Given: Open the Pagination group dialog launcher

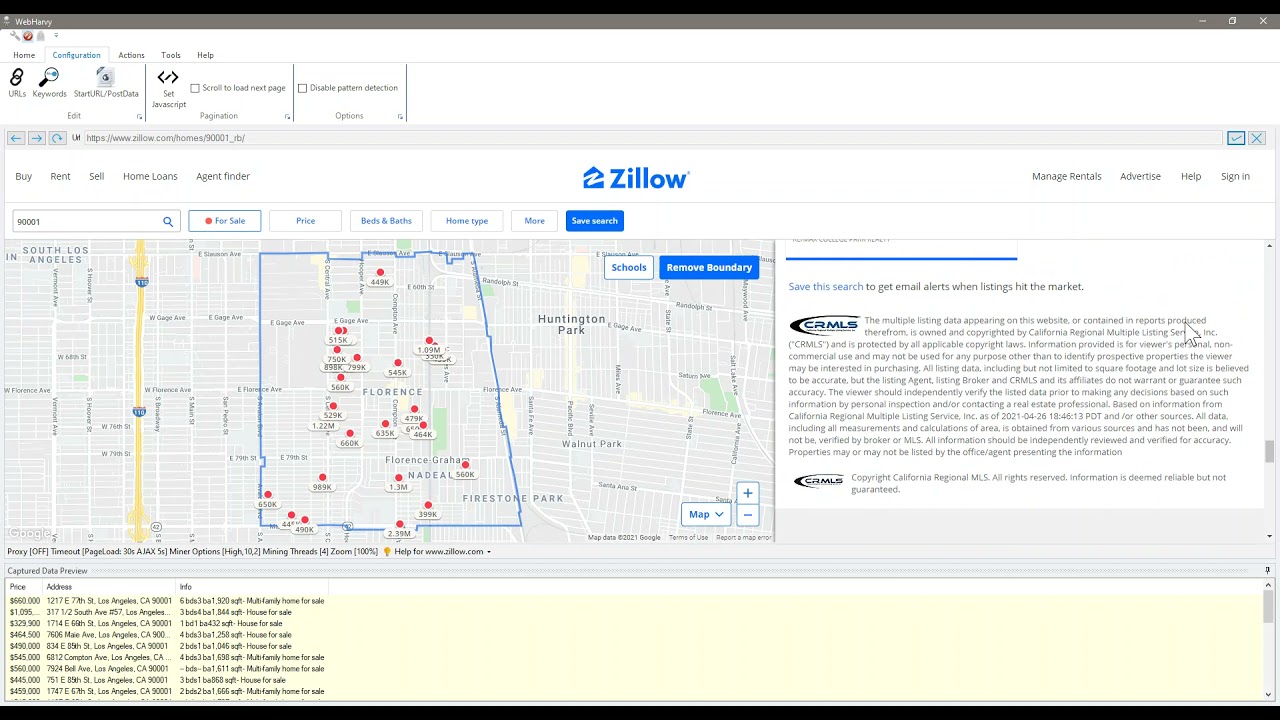Looking at the screenshot, I should [x=287, y=117].
